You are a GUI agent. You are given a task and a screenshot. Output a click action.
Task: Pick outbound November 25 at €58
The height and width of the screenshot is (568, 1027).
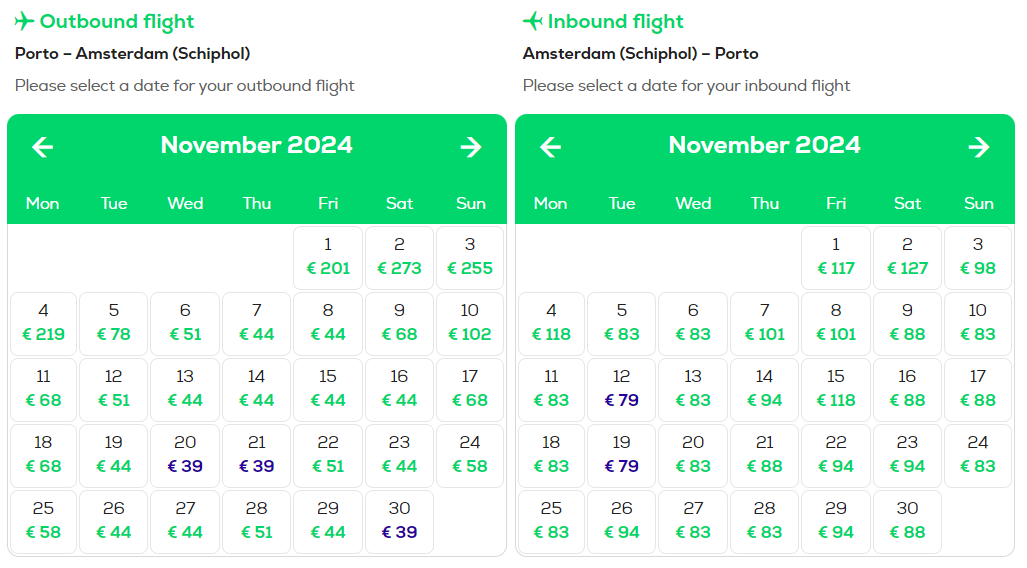[x=43, y=521]
